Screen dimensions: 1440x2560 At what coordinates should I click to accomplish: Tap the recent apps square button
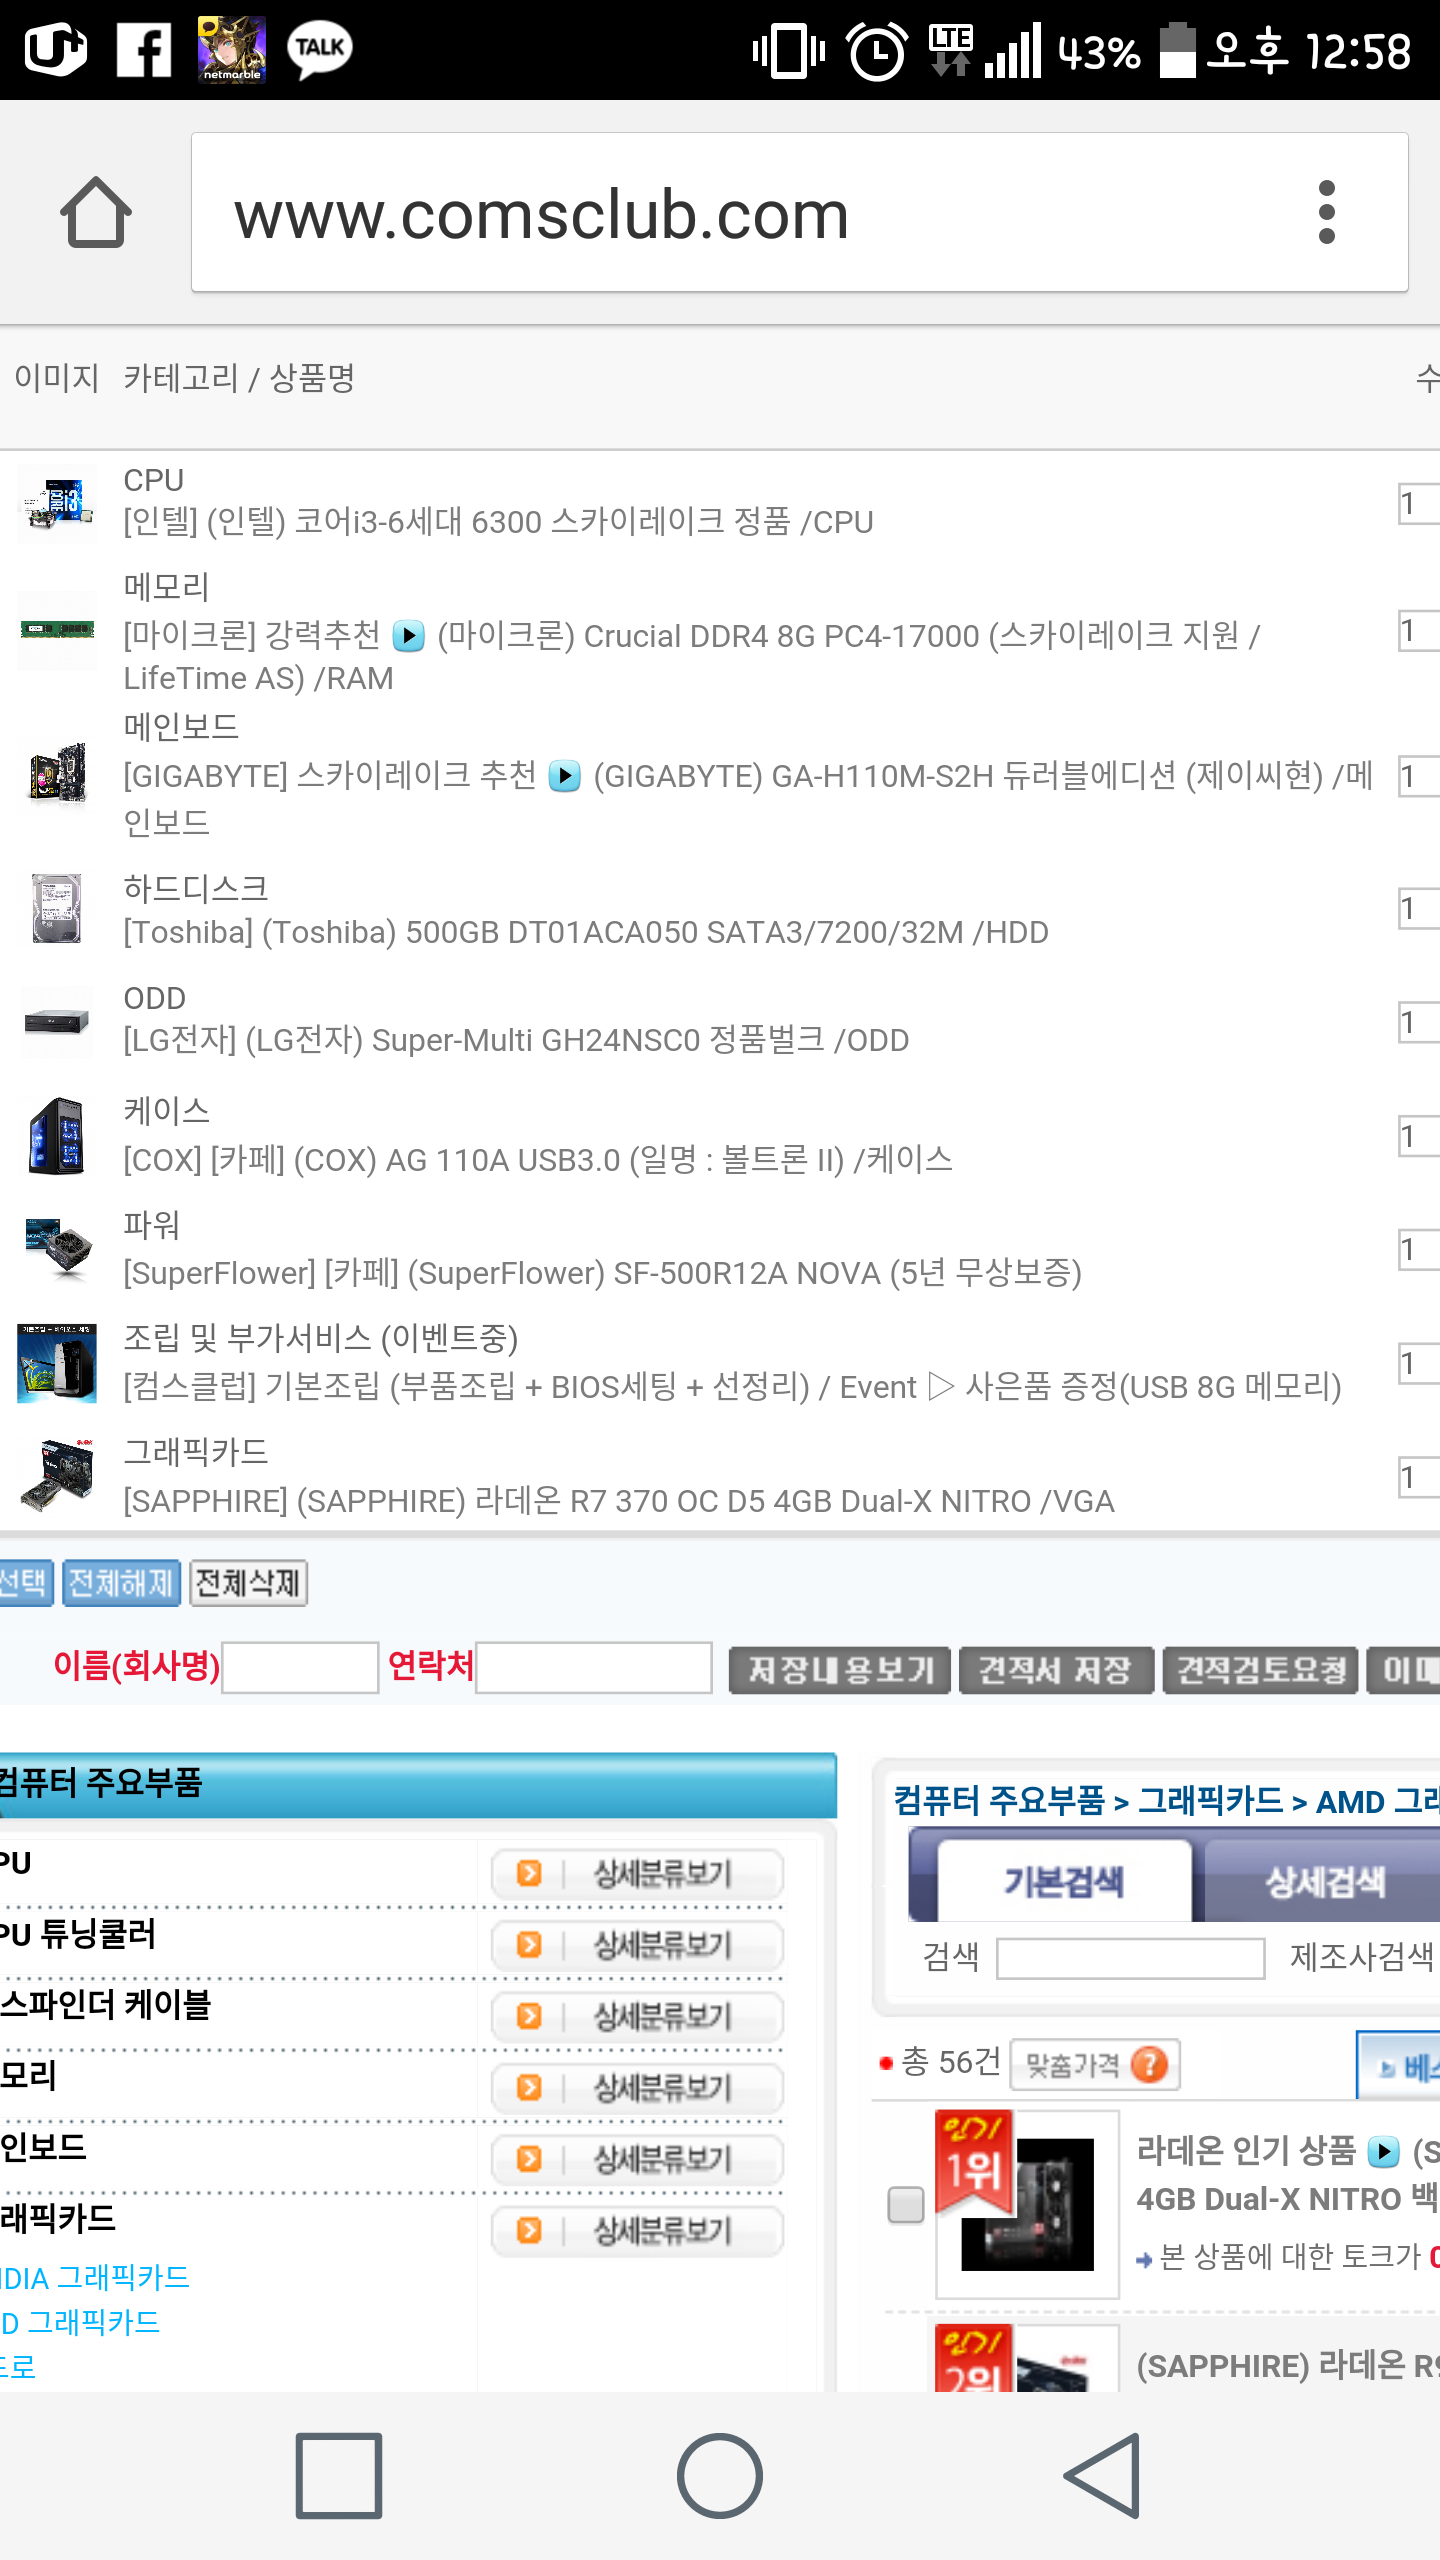click(339, 2475)
